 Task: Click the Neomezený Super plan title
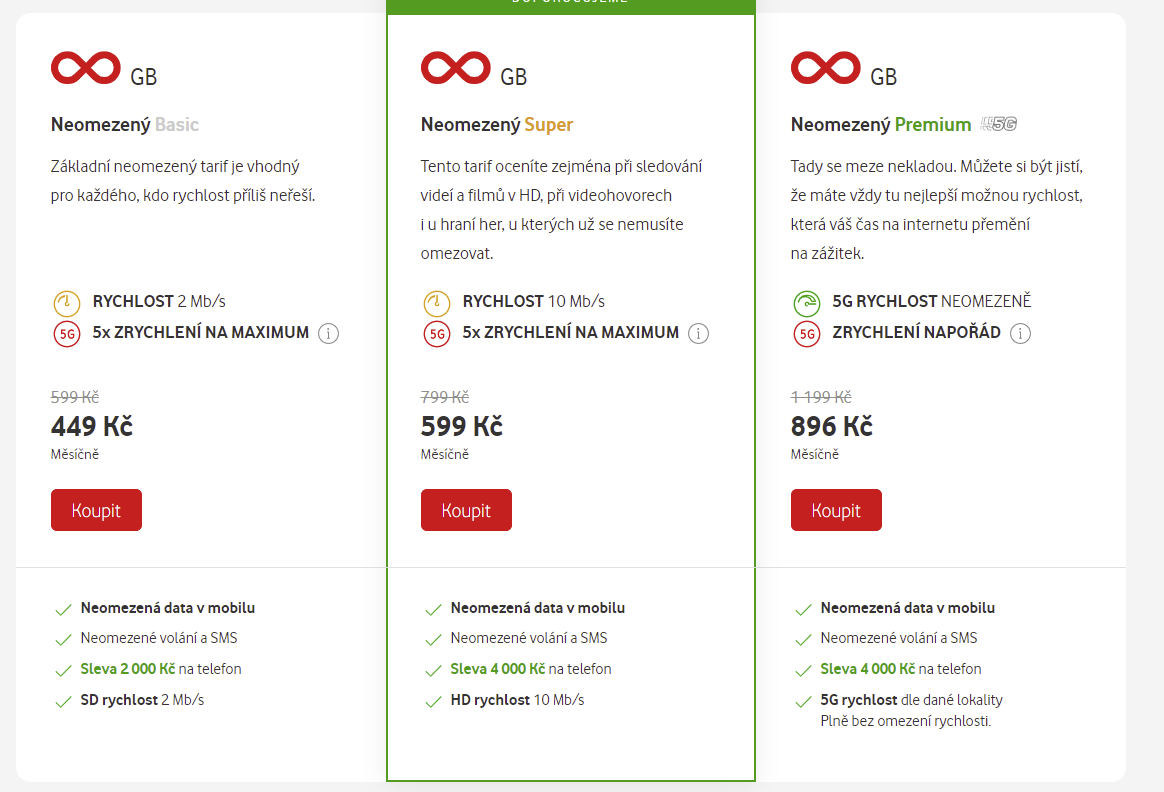point(497,125)
